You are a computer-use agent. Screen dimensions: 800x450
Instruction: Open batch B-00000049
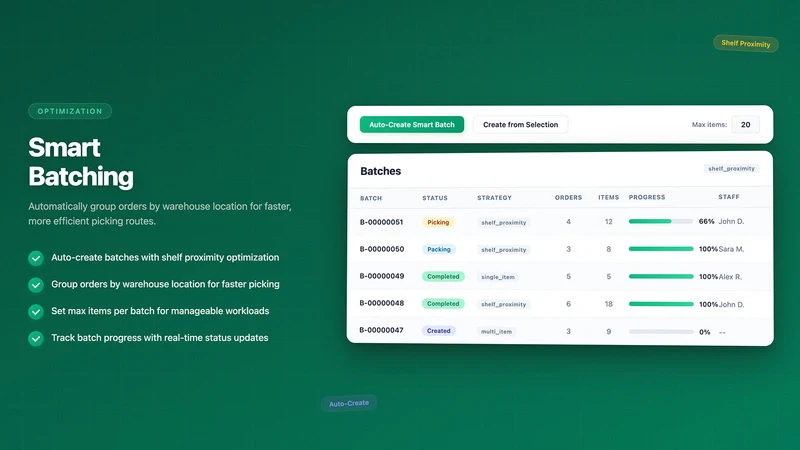(x=382, y=276)
